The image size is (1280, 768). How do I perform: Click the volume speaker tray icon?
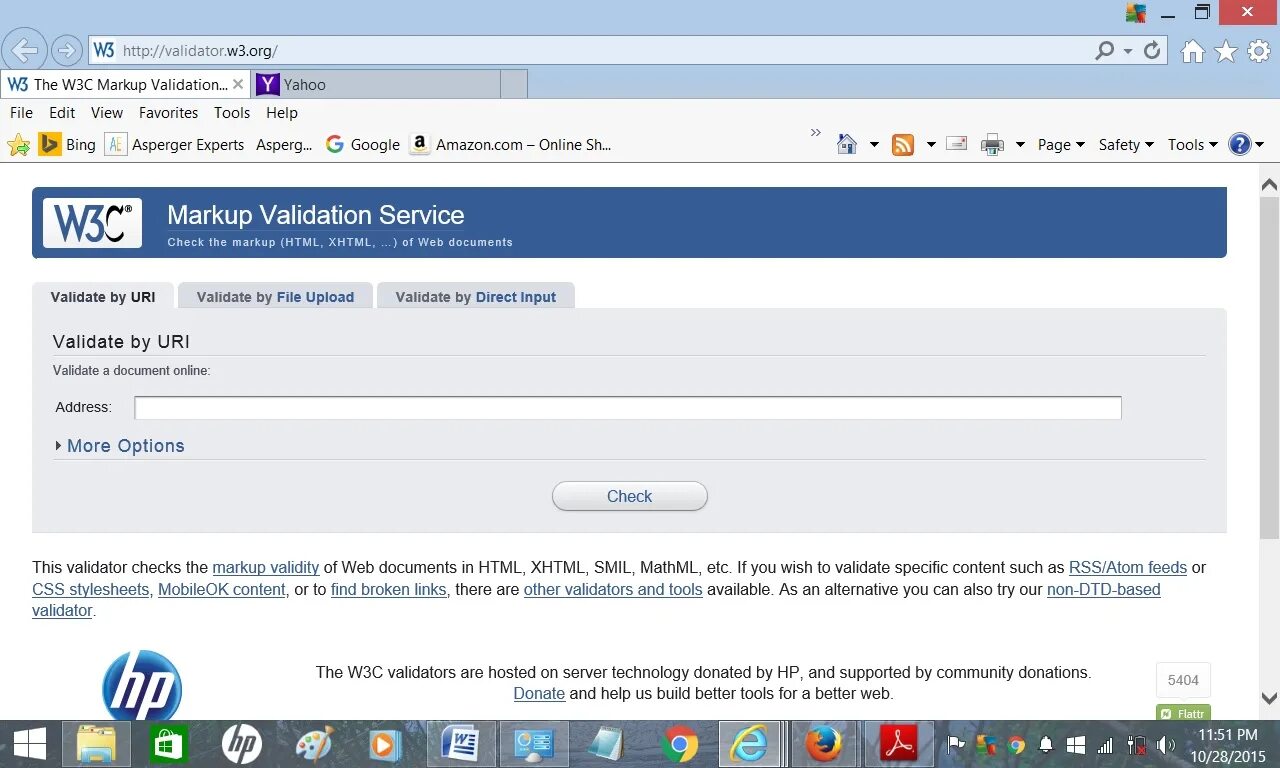click(x=1166, y=745)
